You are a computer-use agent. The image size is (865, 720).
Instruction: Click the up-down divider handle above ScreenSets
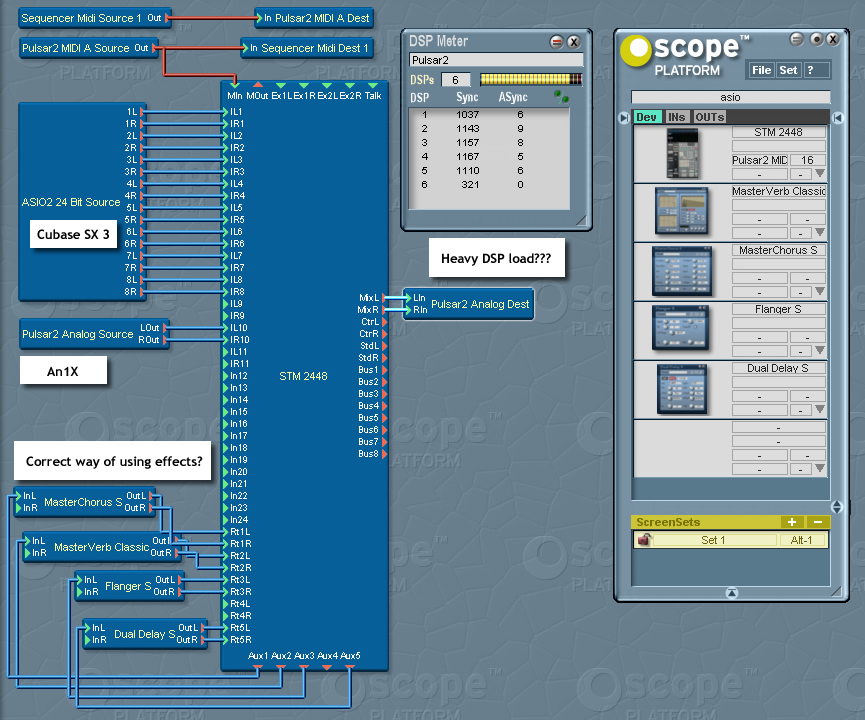pyautogui.click(x=837, y=507)
